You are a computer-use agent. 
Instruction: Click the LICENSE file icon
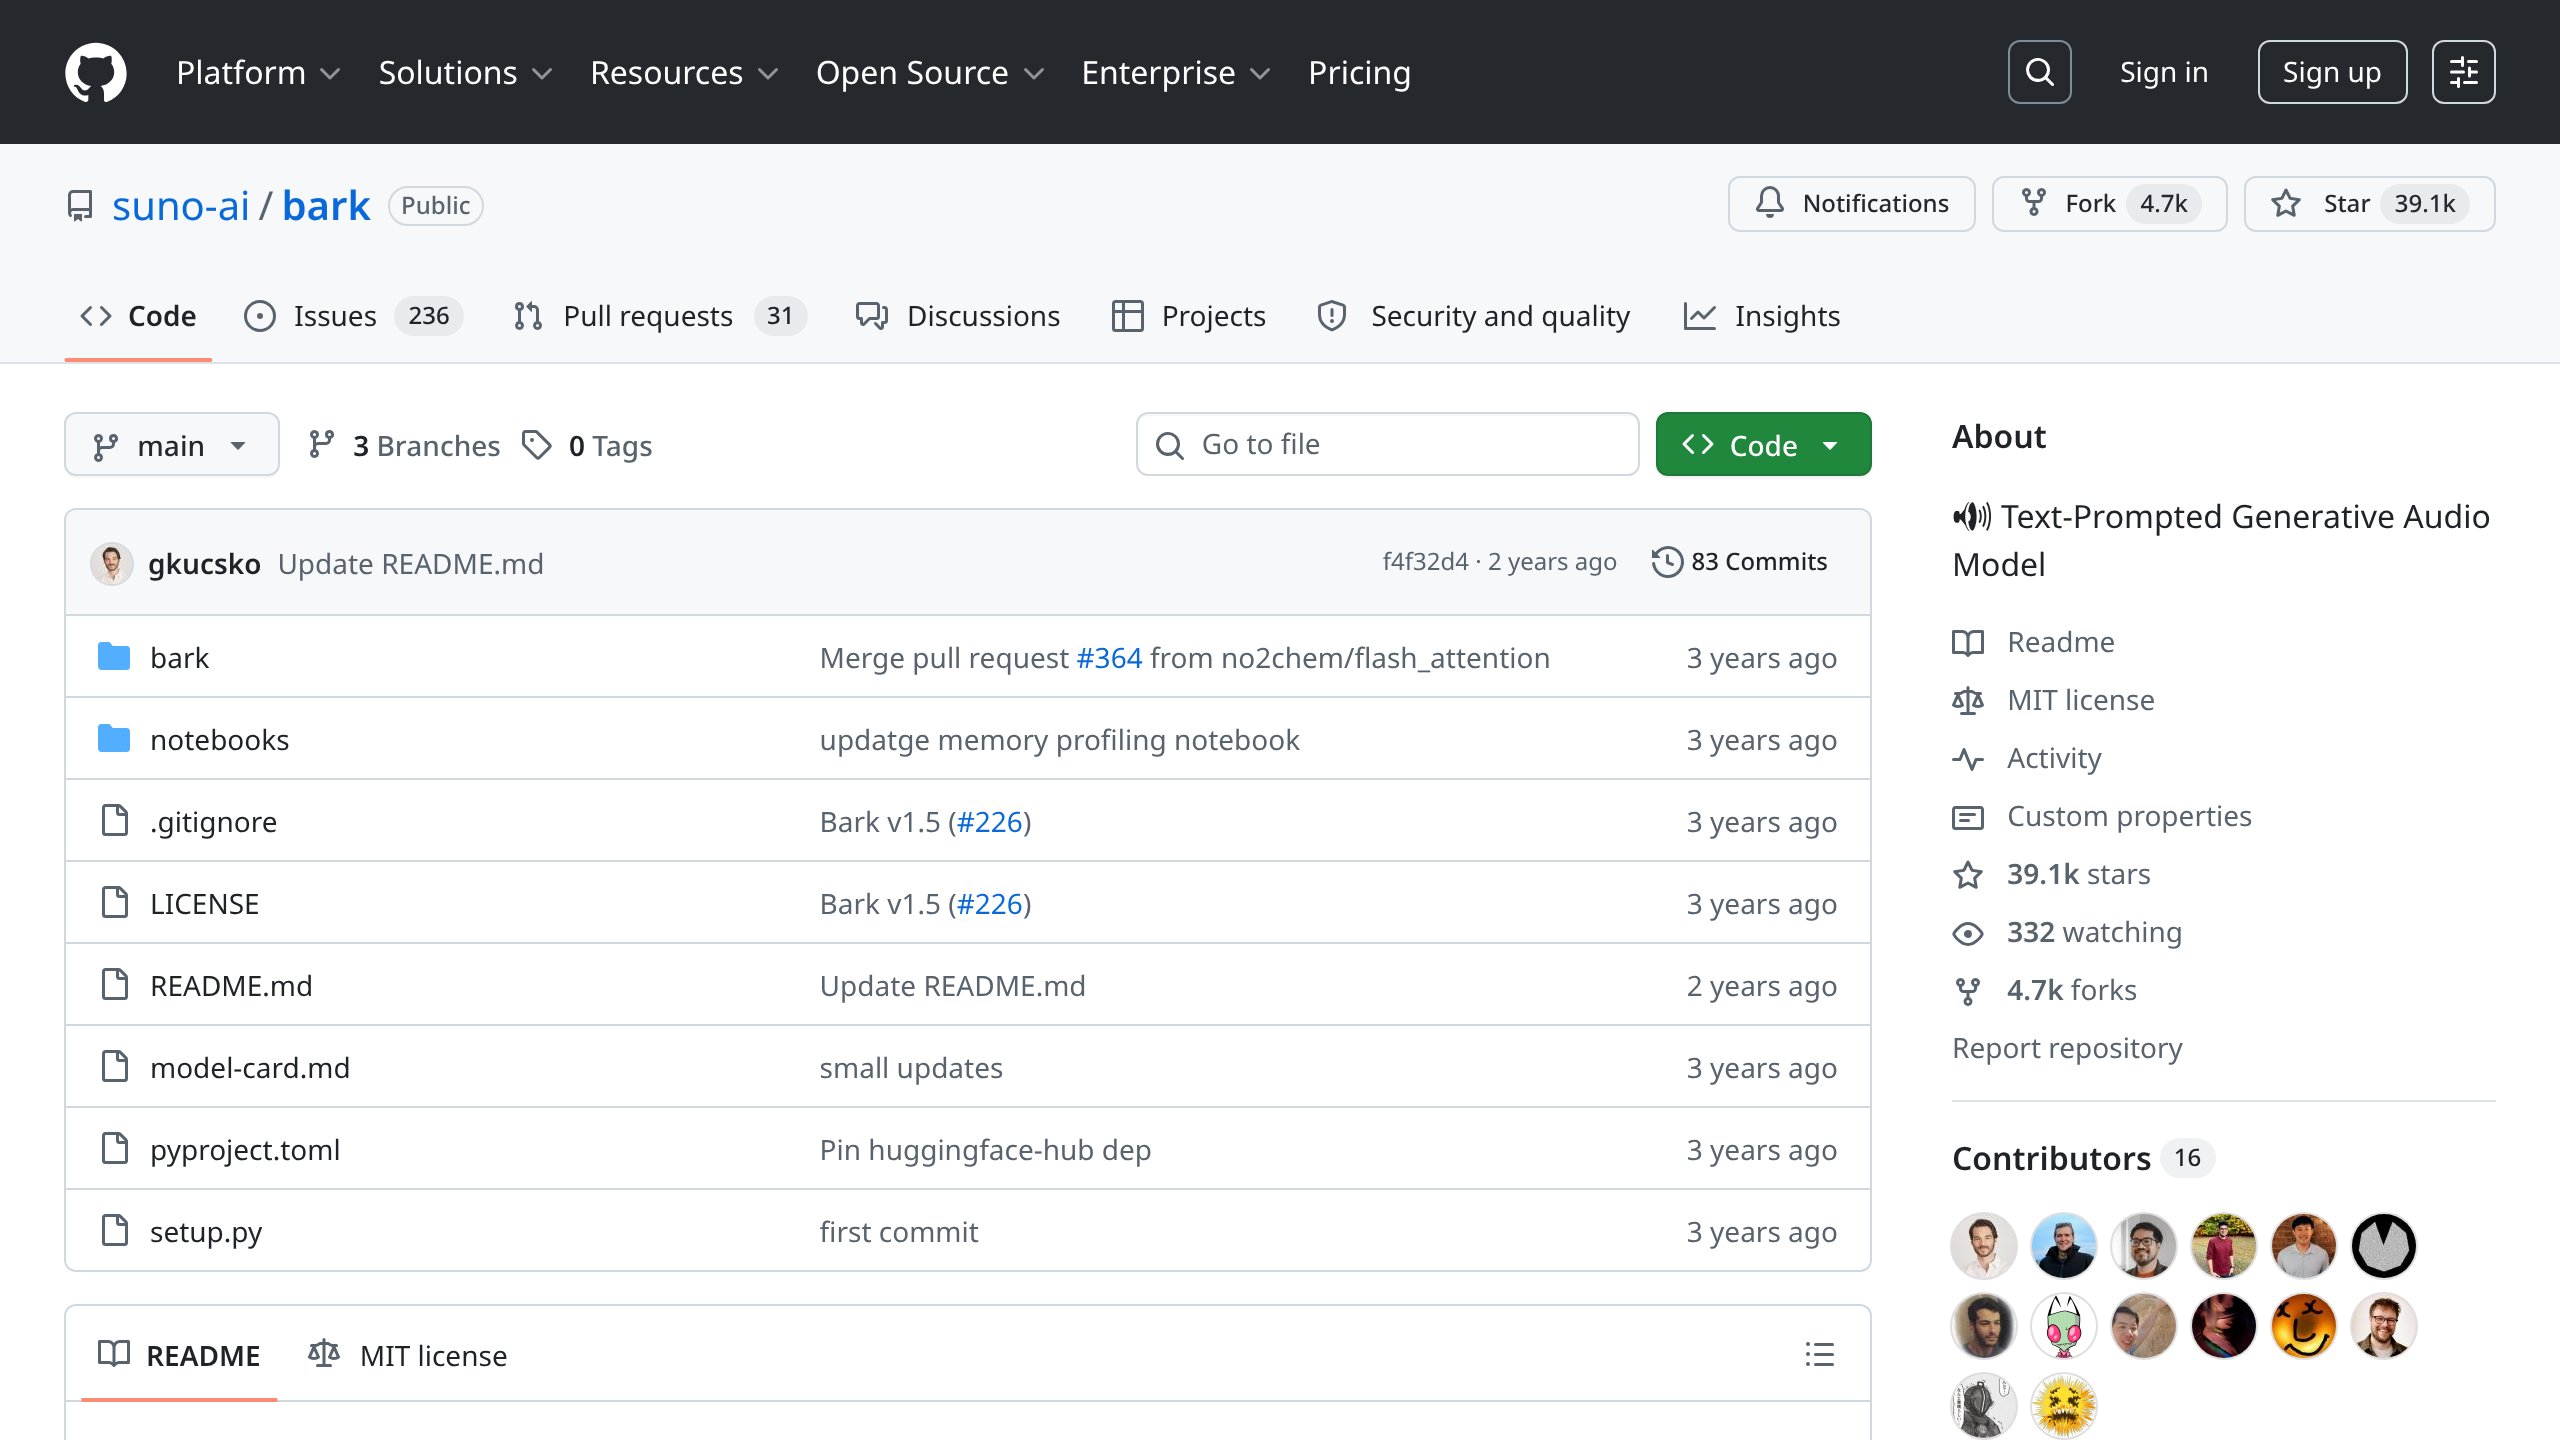pyautogui.click(x=115, y=903)
